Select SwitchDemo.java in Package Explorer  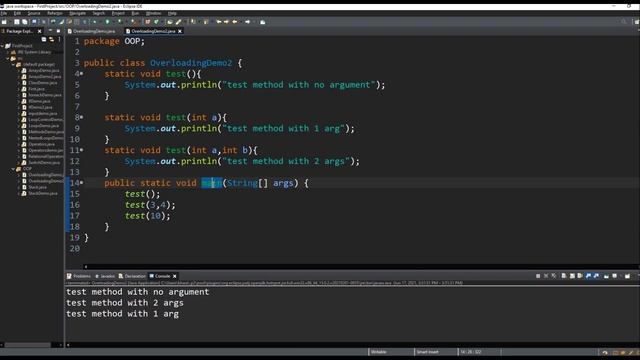[x=44, y=162]
